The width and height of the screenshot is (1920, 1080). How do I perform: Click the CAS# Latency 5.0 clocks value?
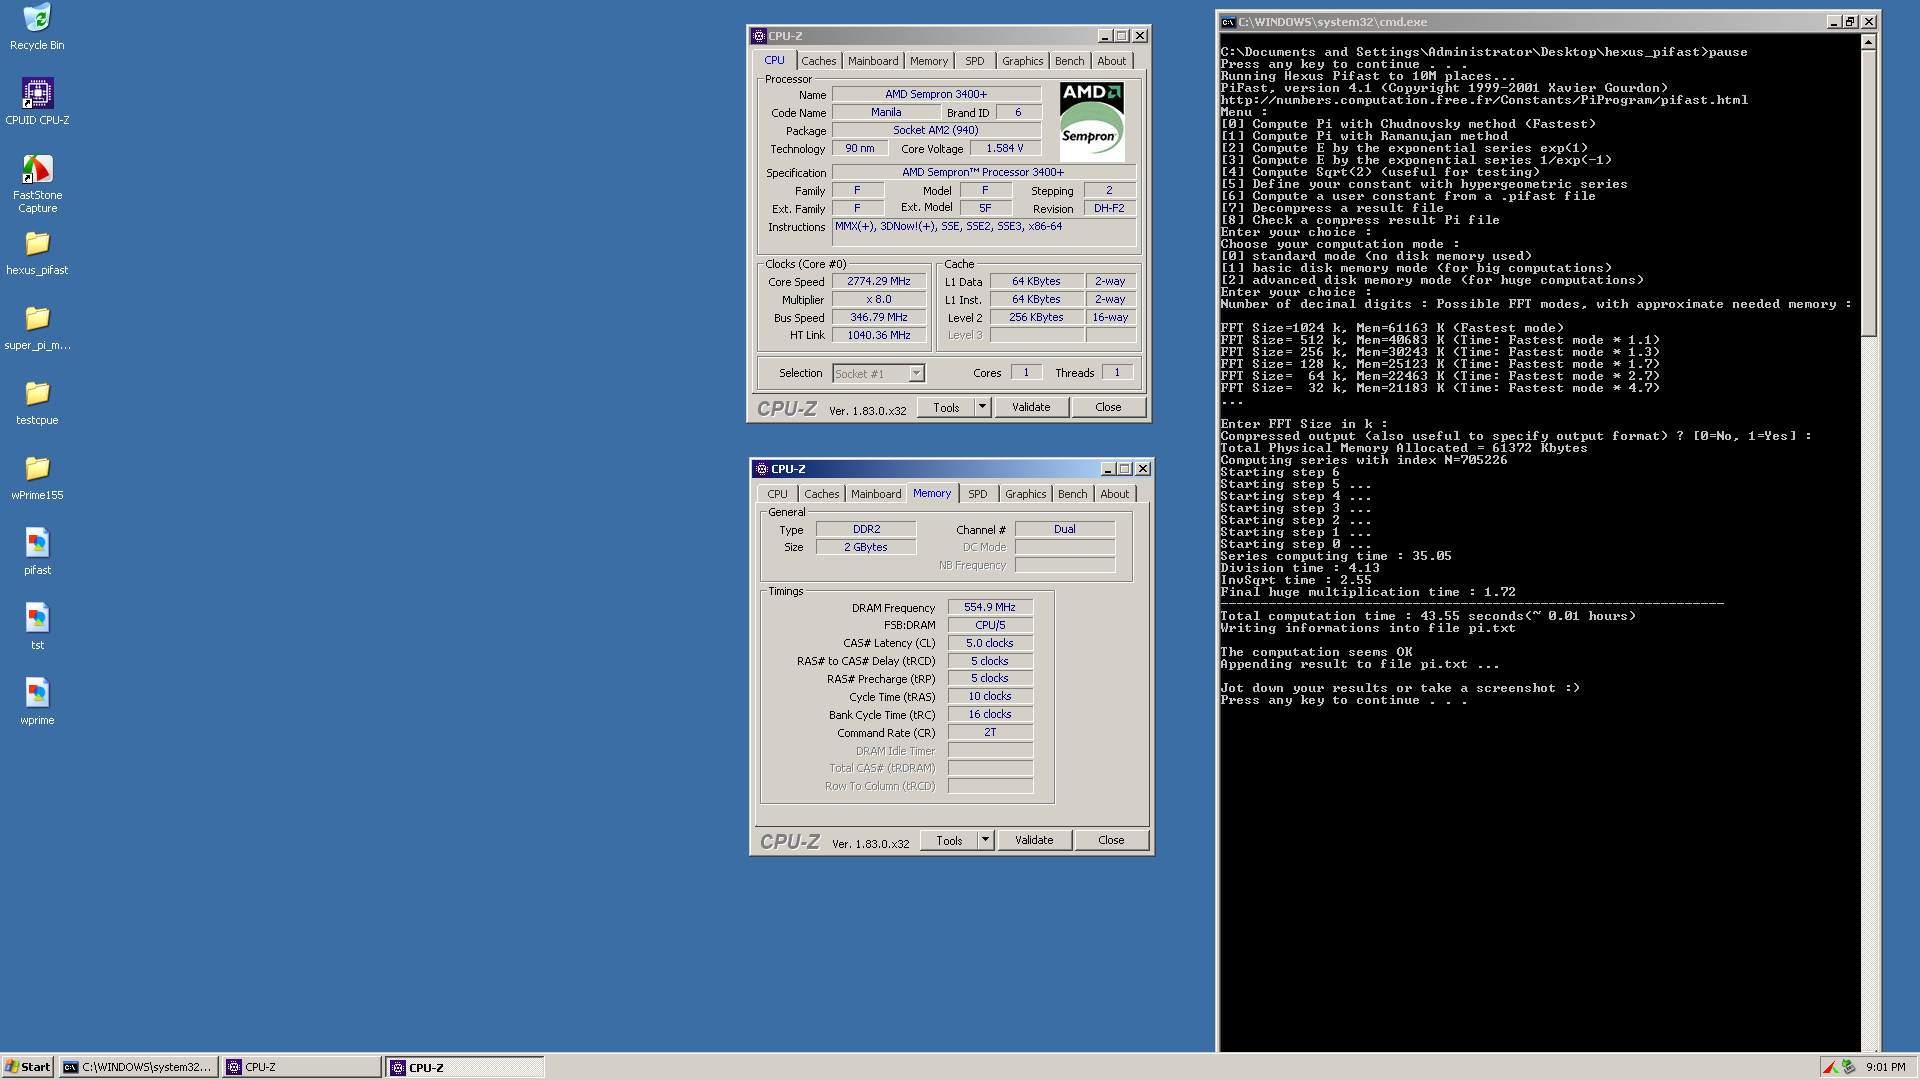tap(990, 643)
